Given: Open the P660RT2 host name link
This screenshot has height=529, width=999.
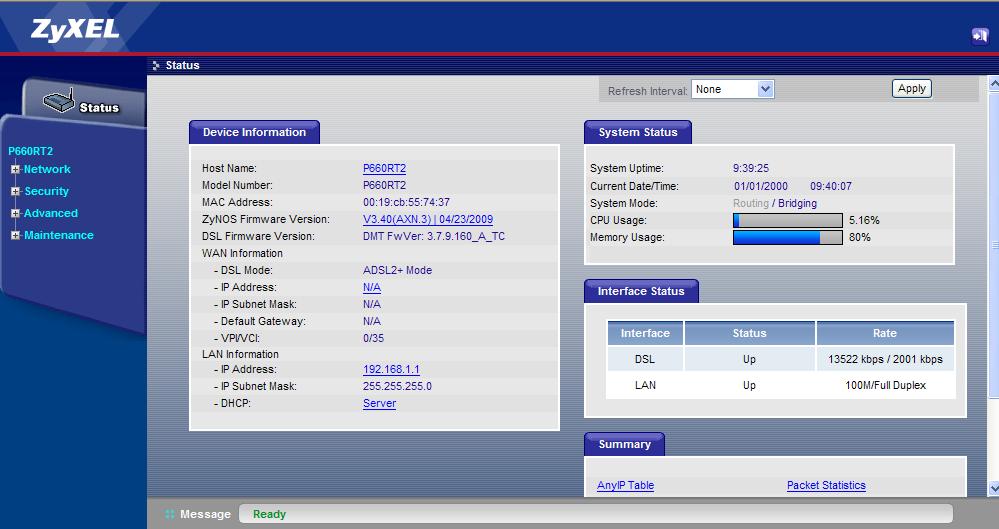Looking at the screenshot, I should pyautogui.click(x=384, y=168).
